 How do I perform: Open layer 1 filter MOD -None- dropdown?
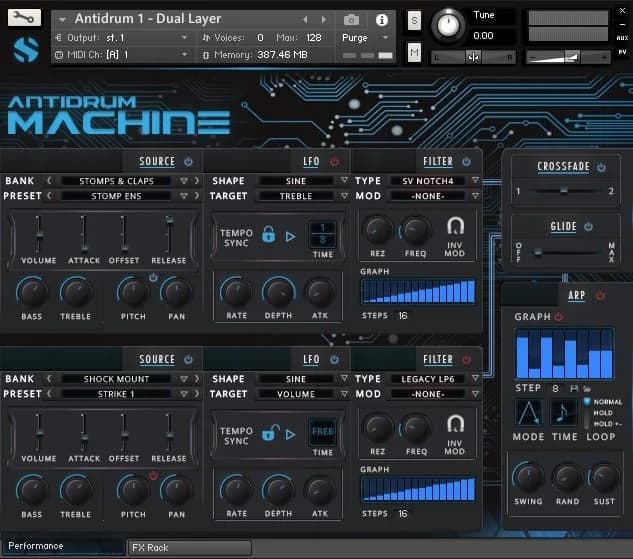pos(475,196)
